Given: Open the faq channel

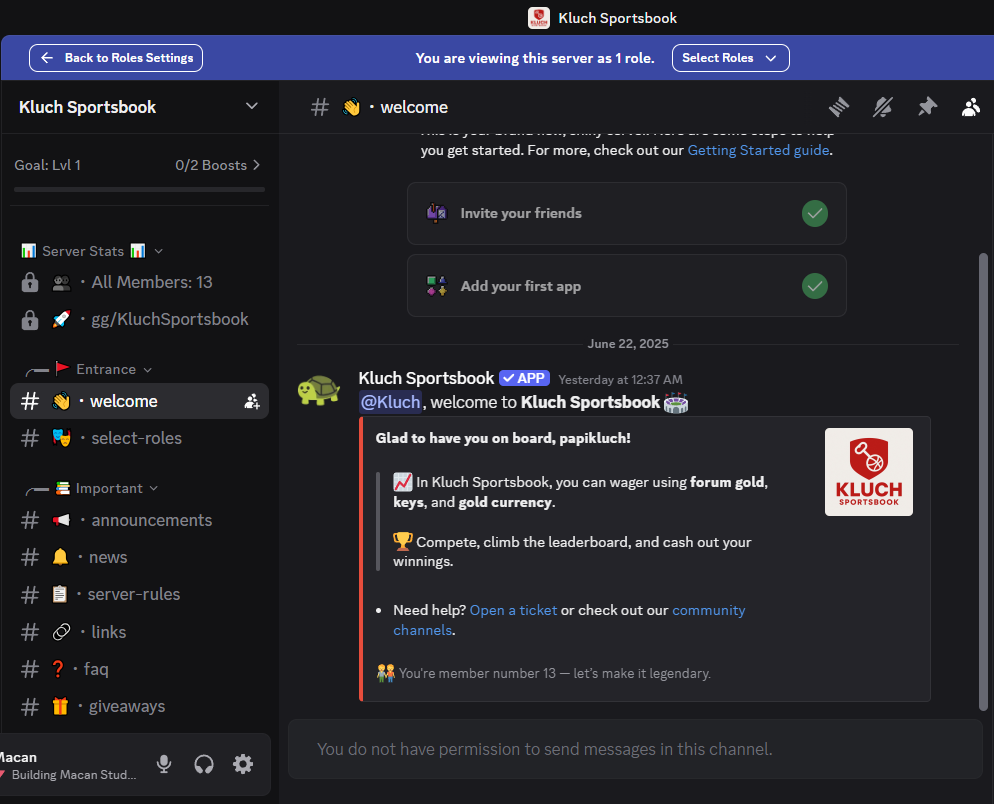Looking at the screenshot, I should (139, 669).
